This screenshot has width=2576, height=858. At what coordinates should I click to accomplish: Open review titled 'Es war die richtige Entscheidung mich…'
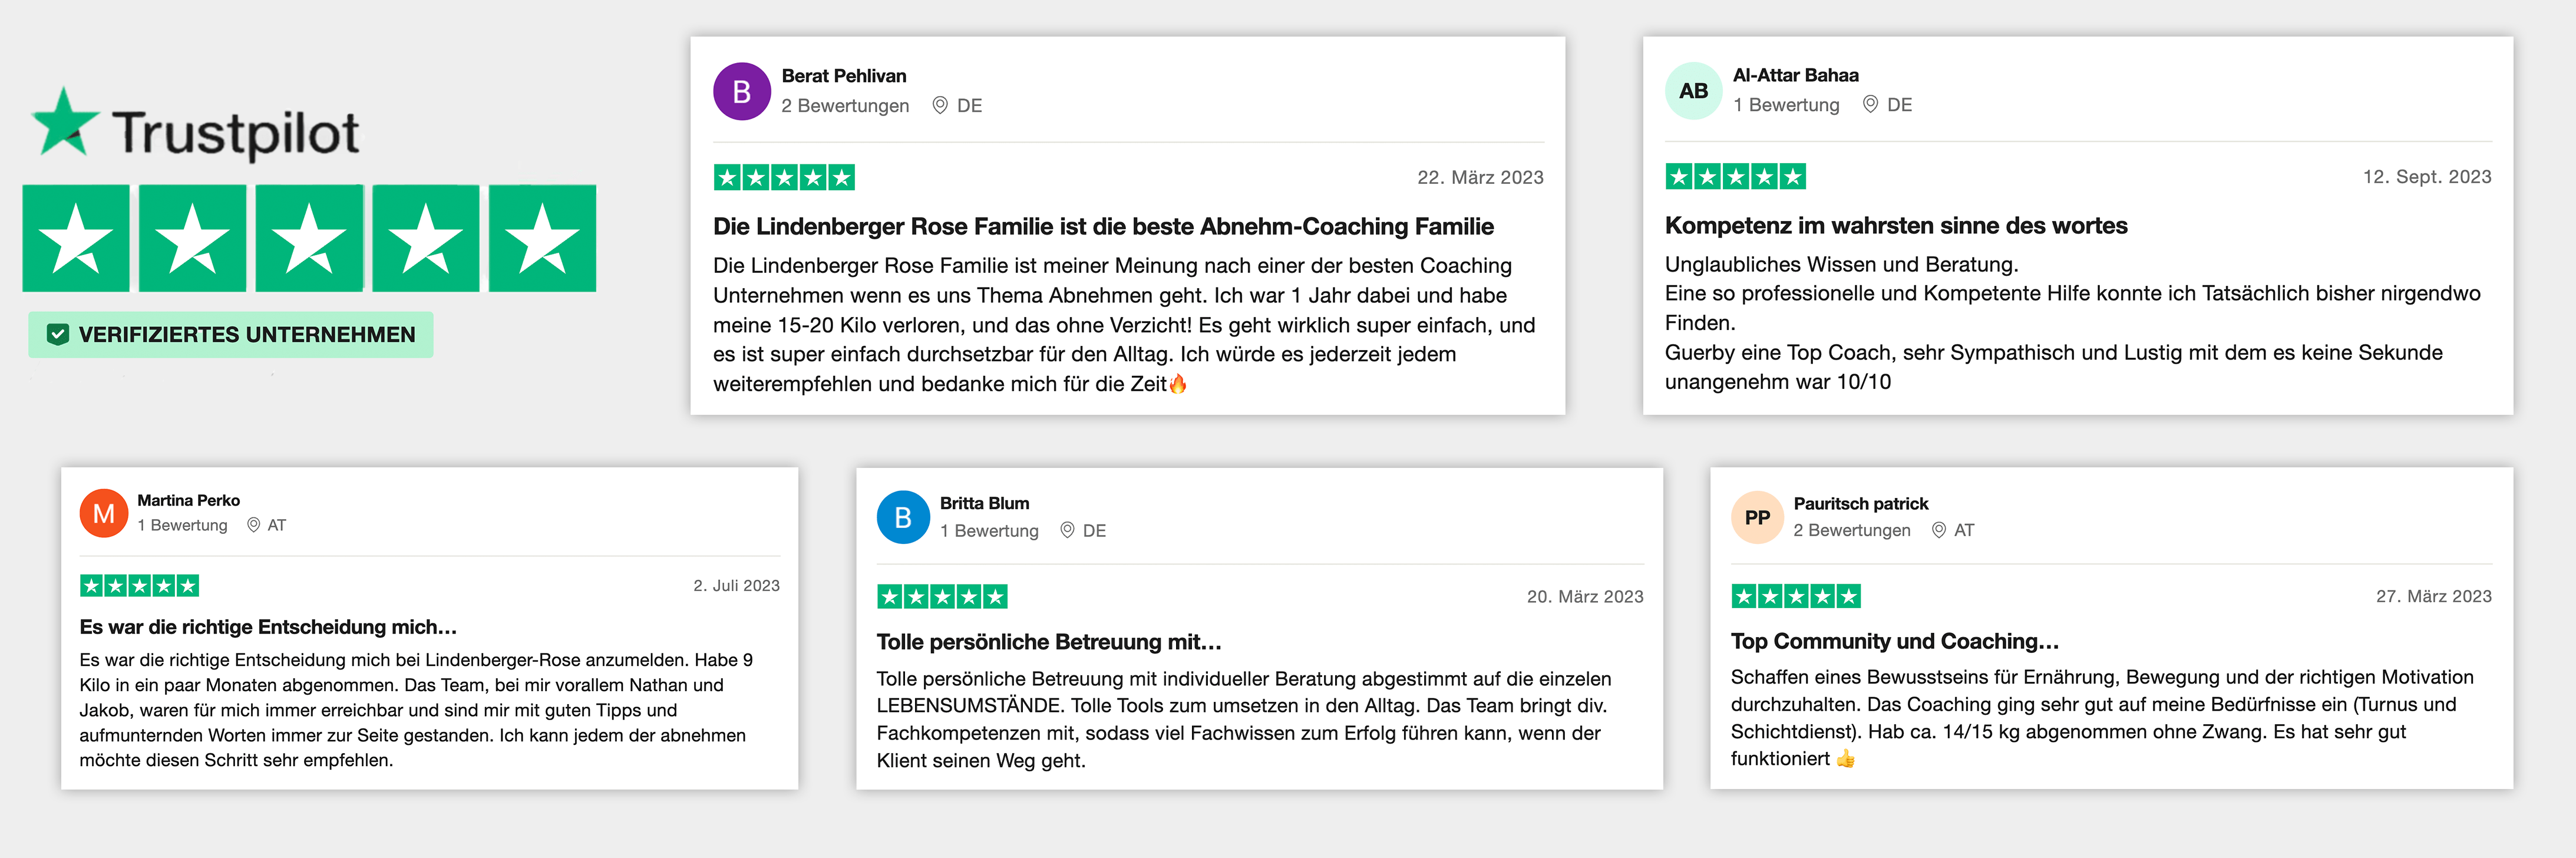tap(268, 627)
